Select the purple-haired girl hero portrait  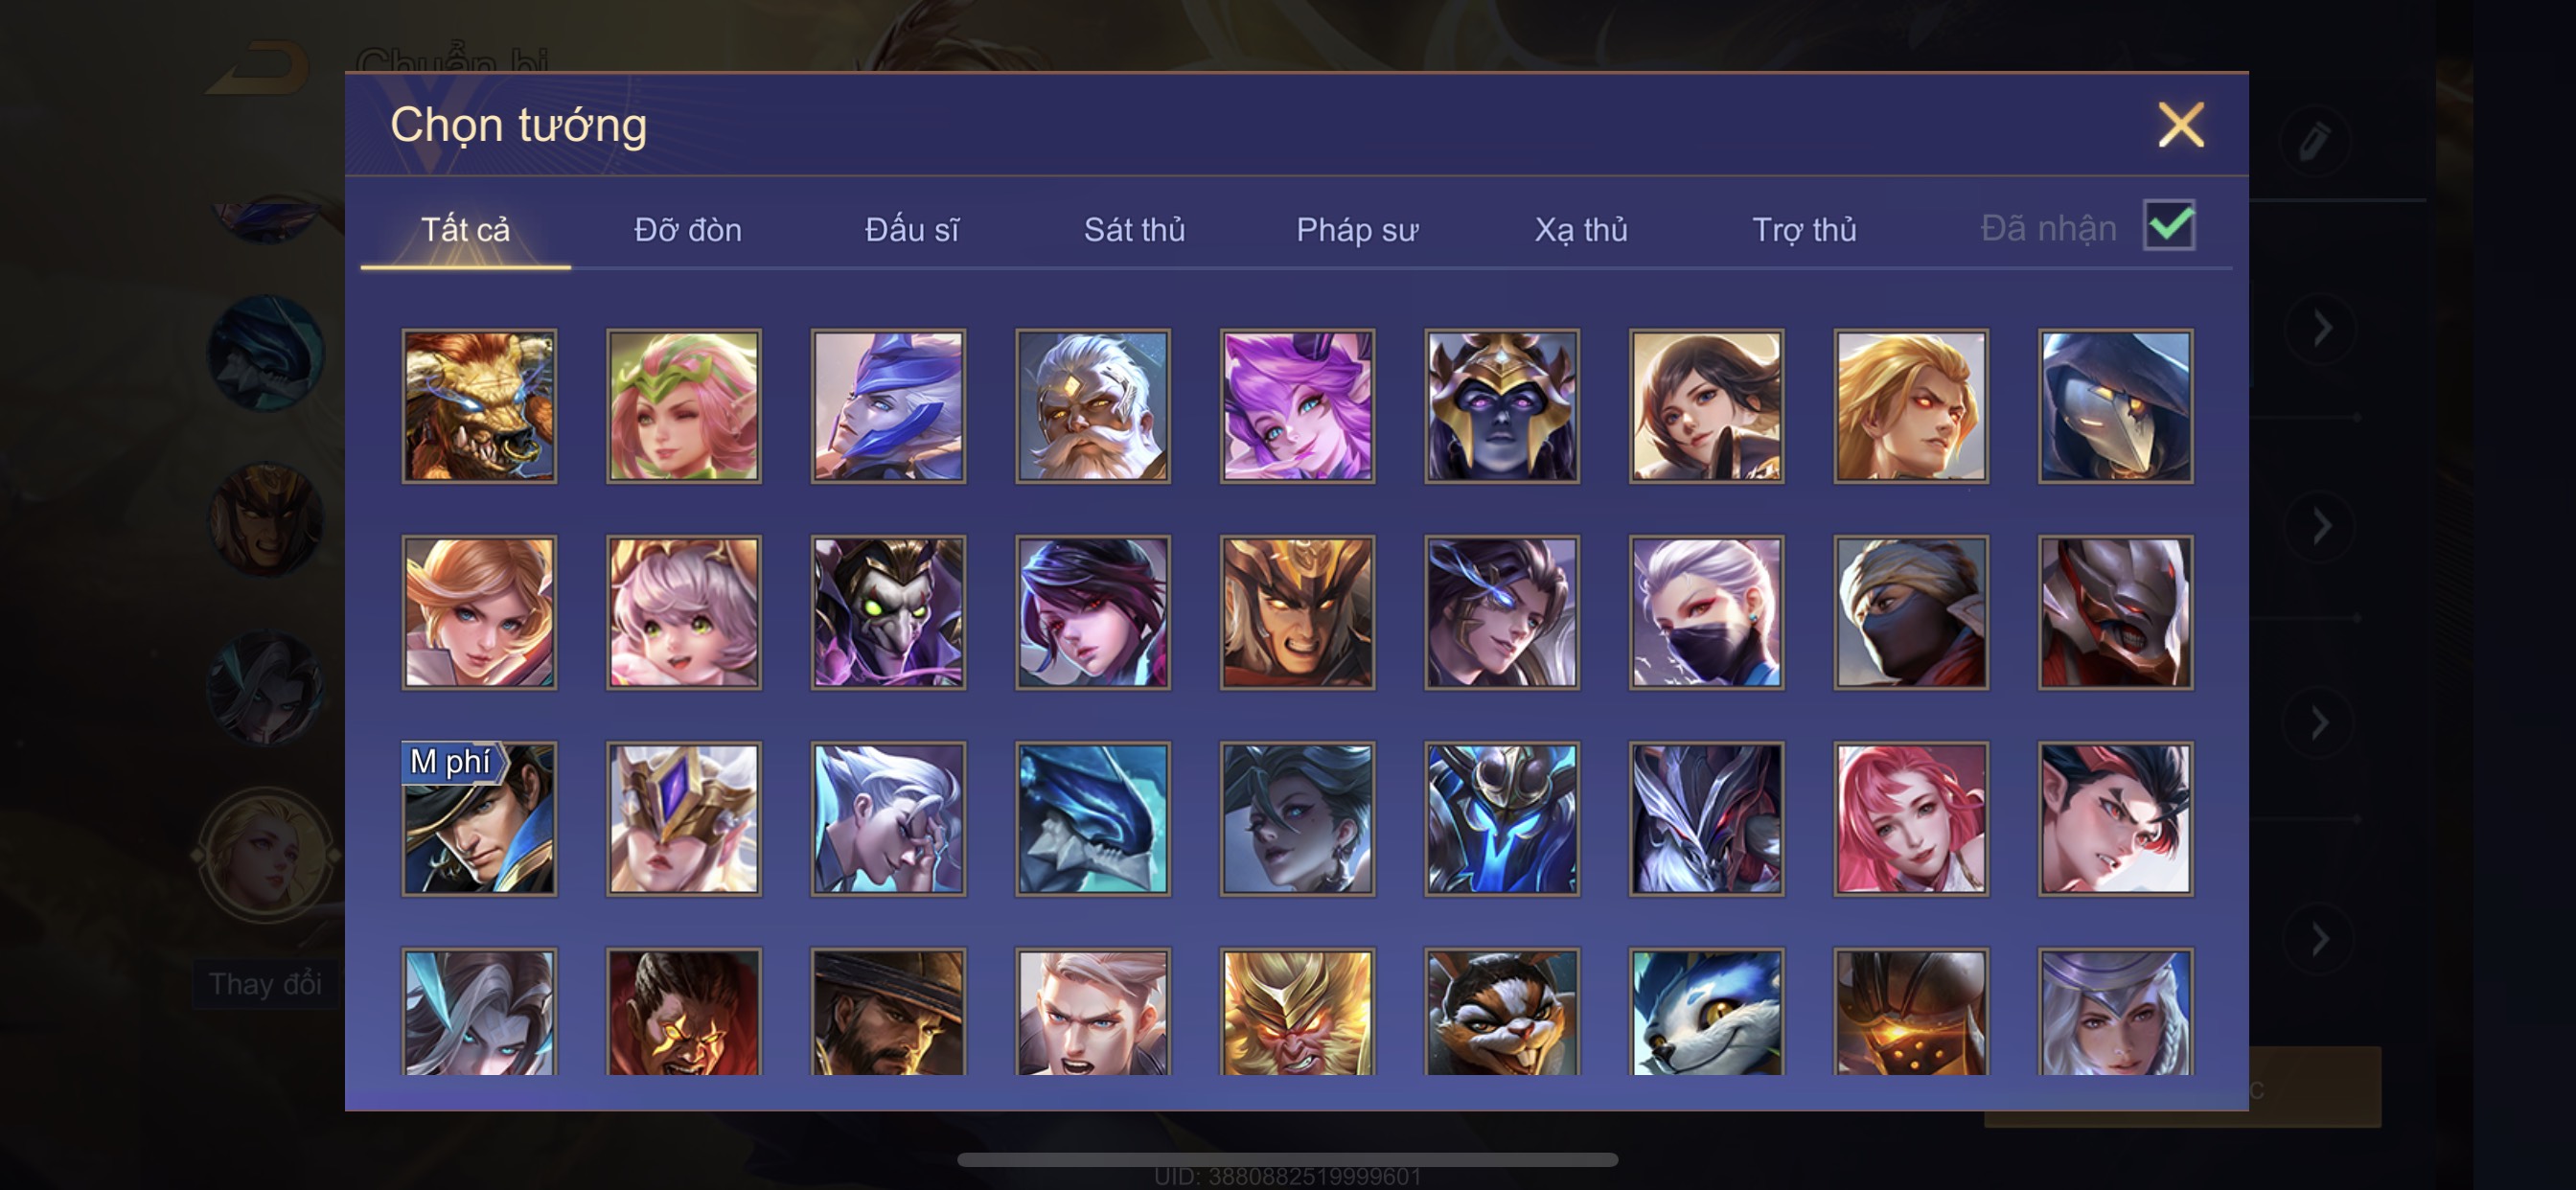pos(1297,406)
